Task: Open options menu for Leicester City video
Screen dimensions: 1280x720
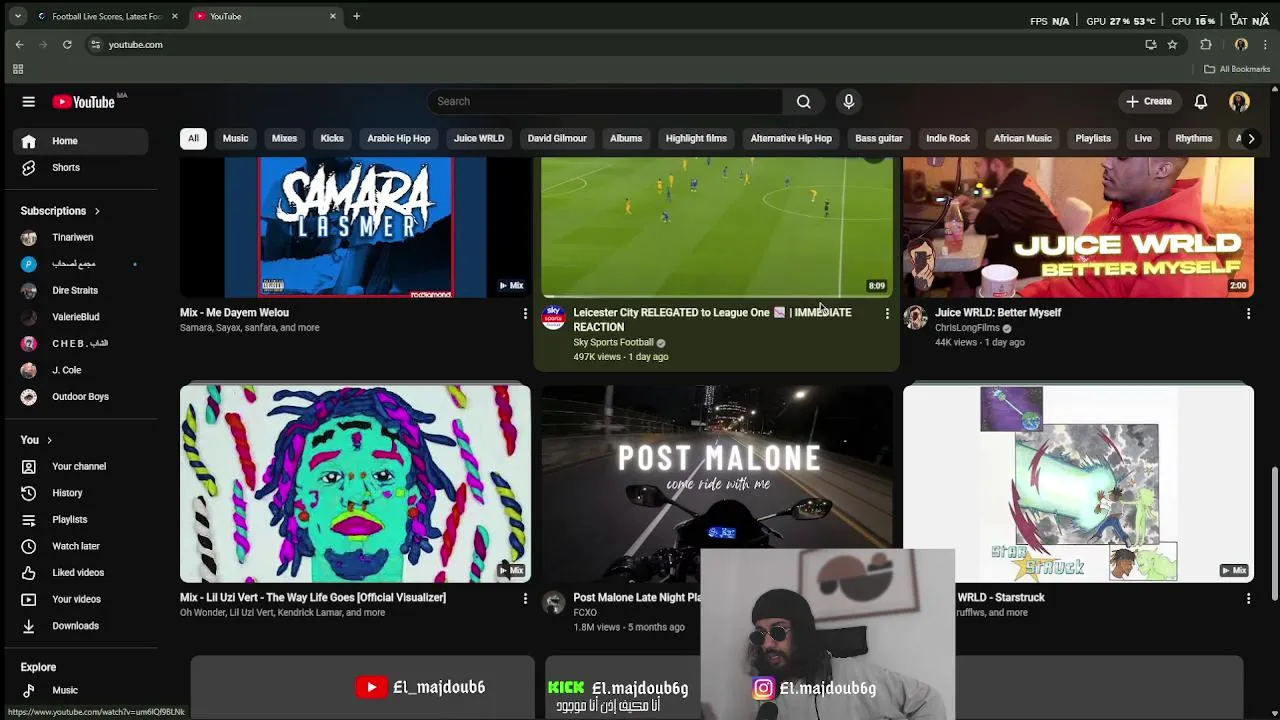Action: point(887,314)
